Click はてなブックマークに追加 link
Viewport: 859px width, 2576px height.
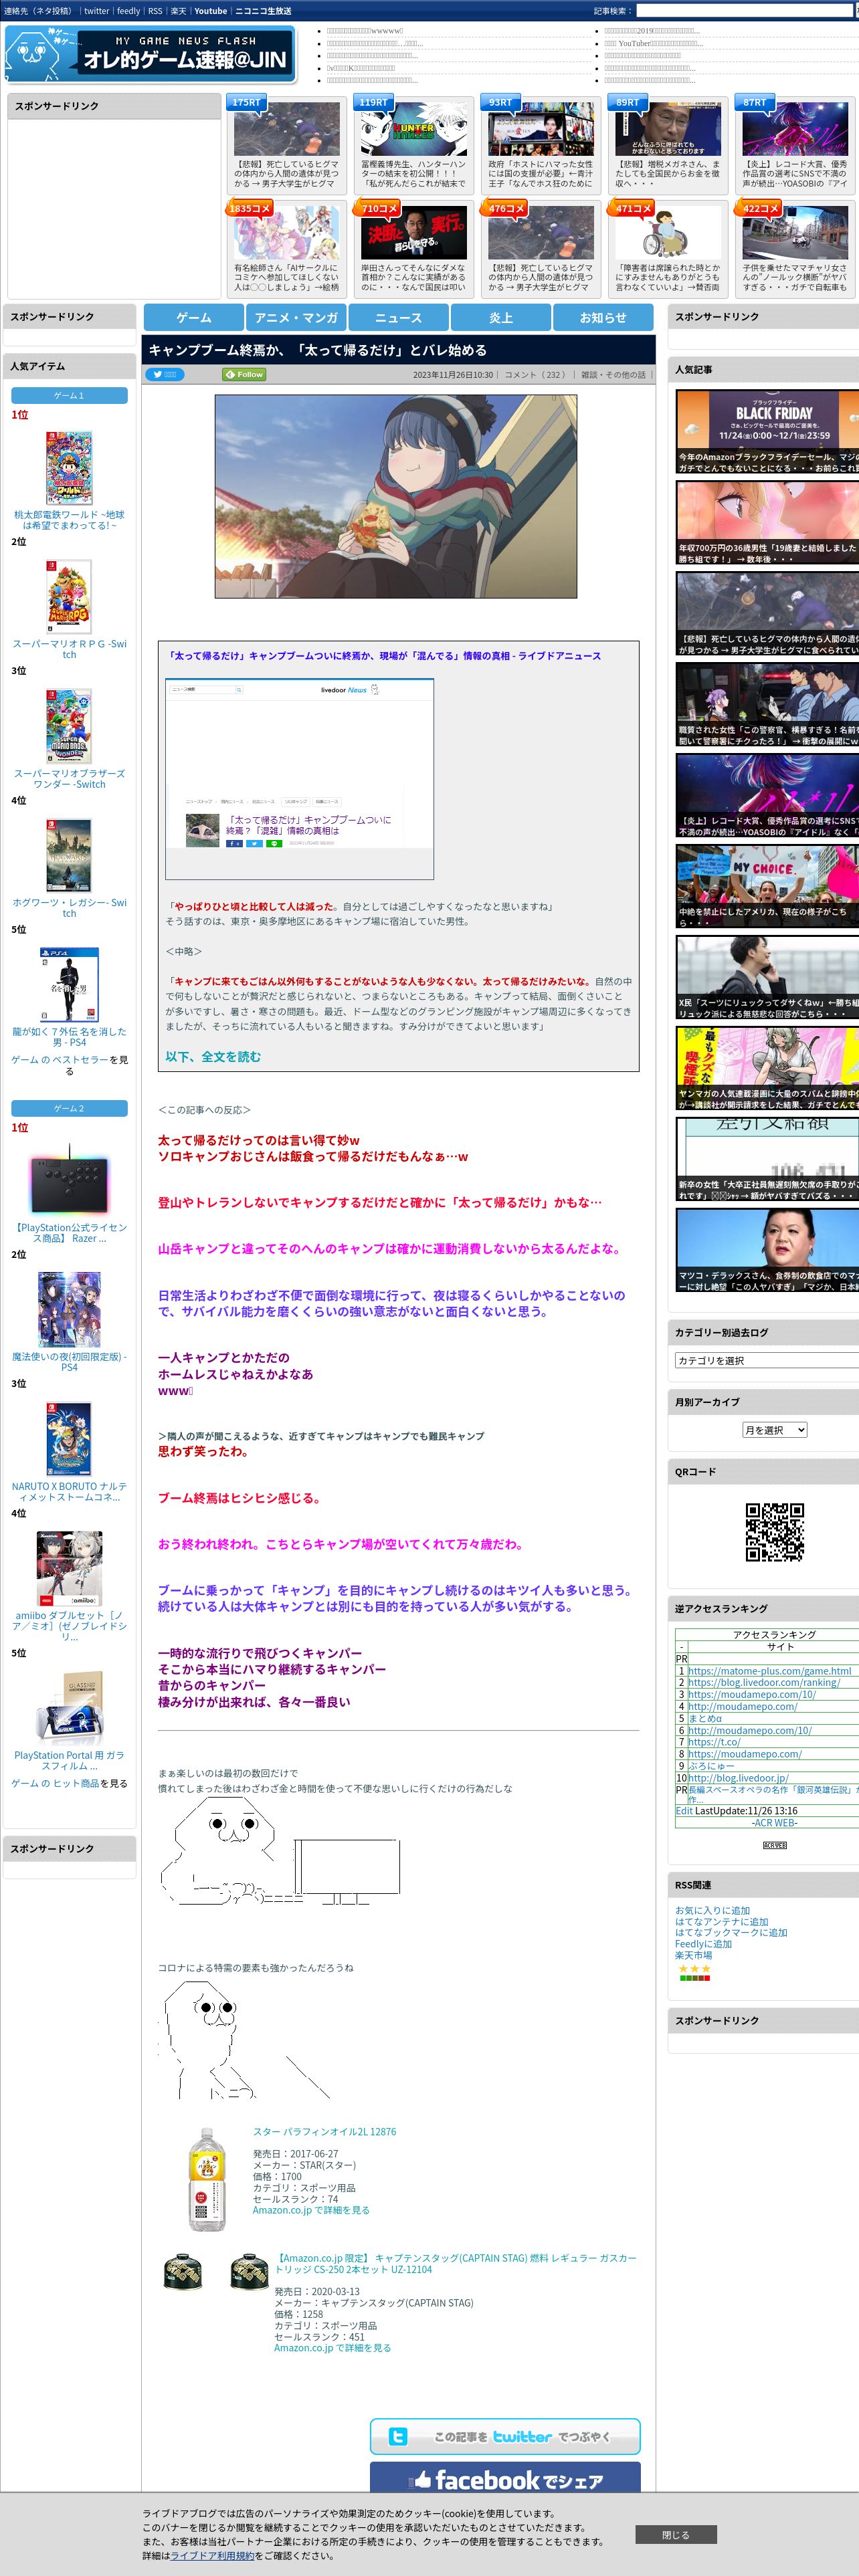click(x=731, y=1932)
